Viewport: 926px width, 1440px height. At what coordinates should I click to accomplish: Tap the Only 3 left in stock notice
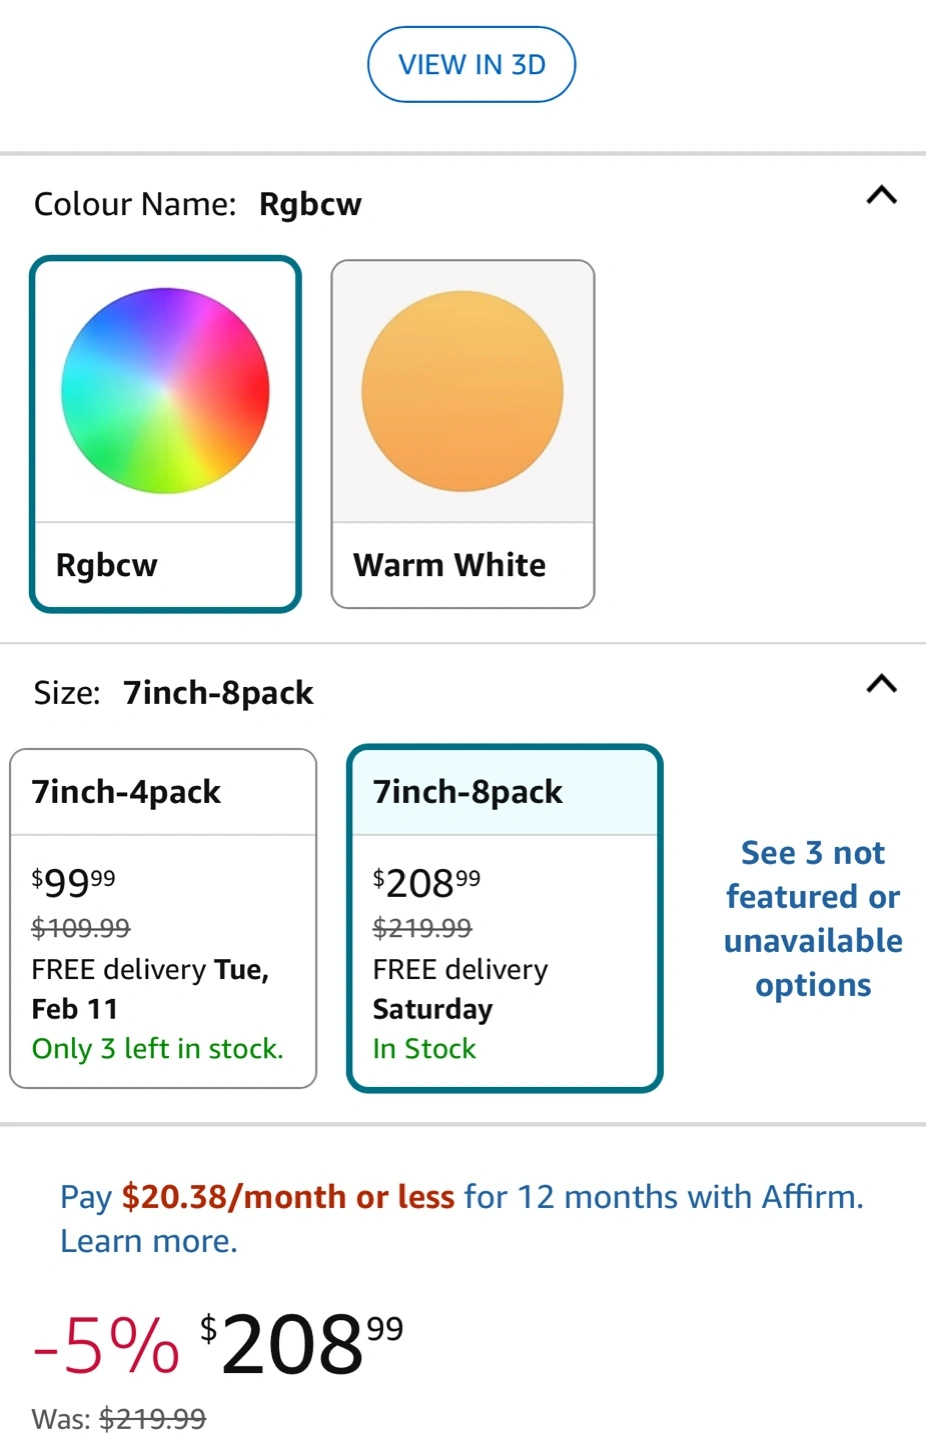158,1048
